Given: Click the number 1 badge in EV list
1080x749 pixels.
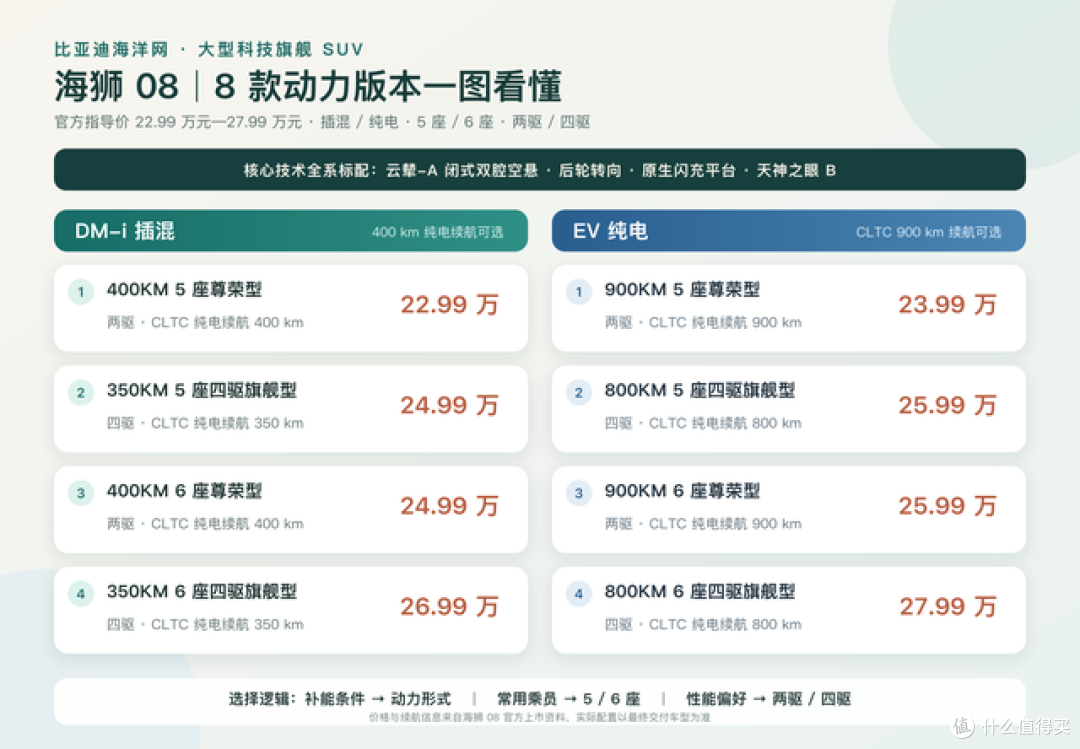Looking at the screenshot, I should pyautogui.click(x=579, y=291).
